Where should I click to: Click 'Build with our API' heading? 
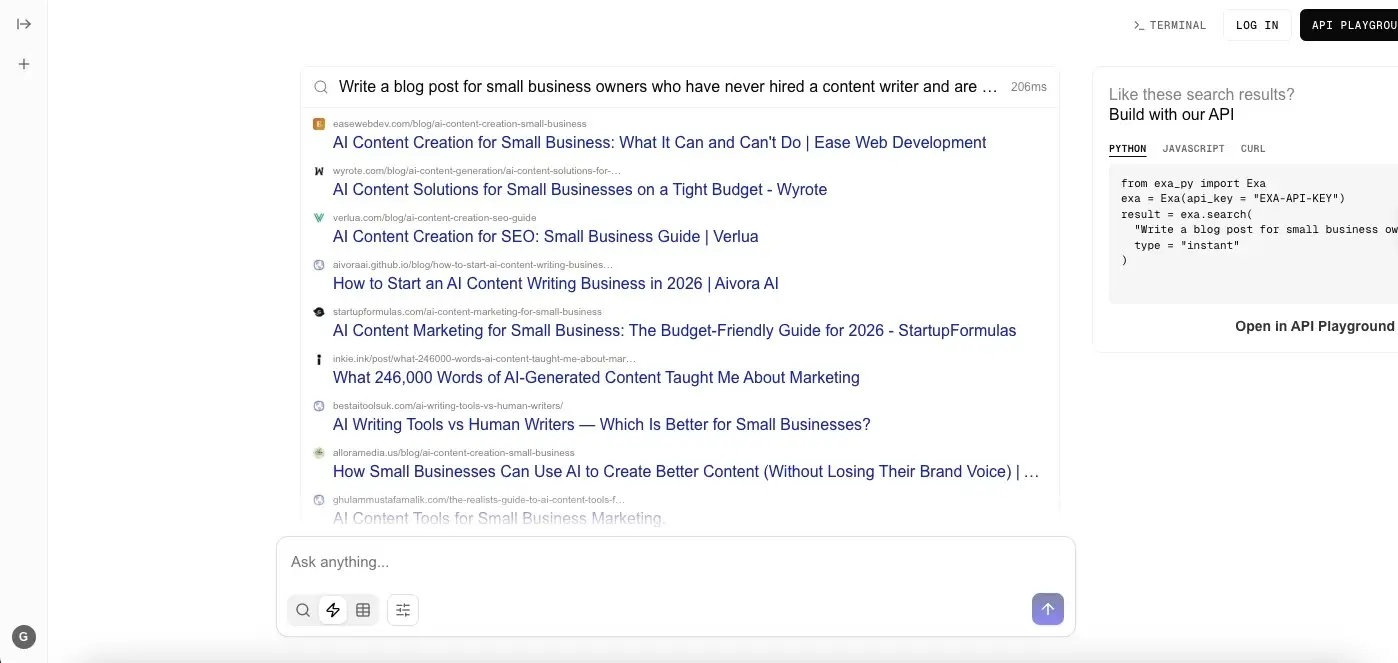[1171, 115]
